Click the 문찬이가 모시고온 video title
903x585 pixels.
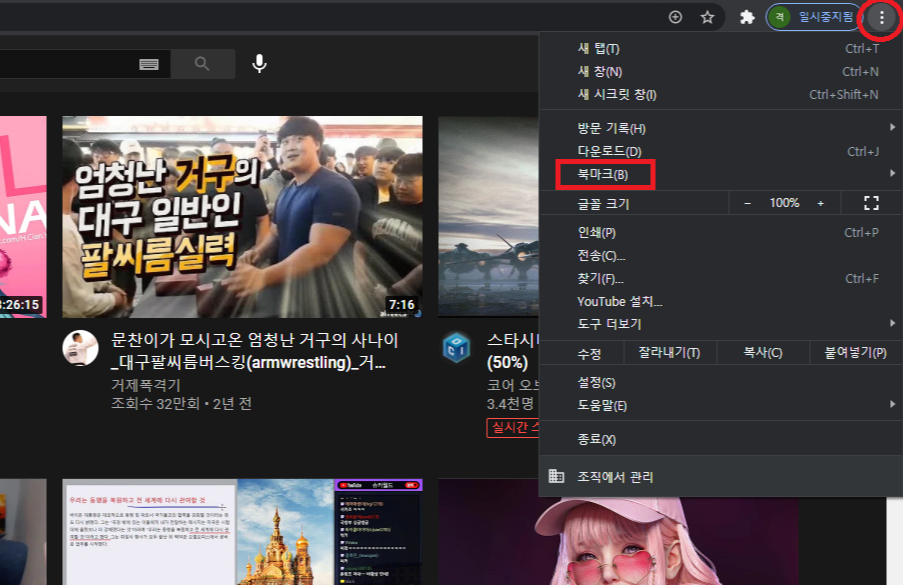coord(254,351)
